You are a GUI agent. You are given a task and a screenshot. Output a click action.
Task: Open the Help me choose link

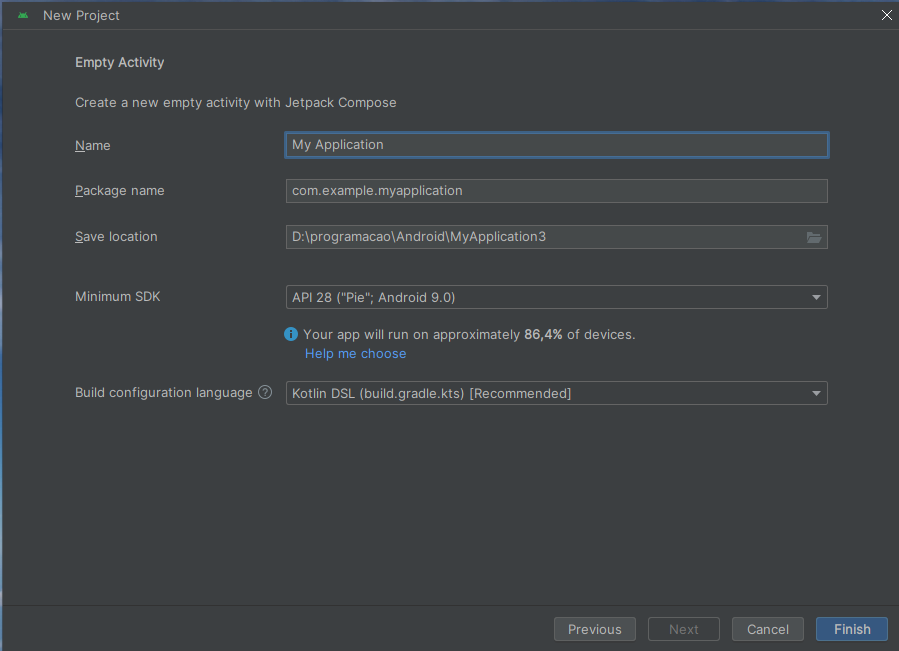click(355, 353)
